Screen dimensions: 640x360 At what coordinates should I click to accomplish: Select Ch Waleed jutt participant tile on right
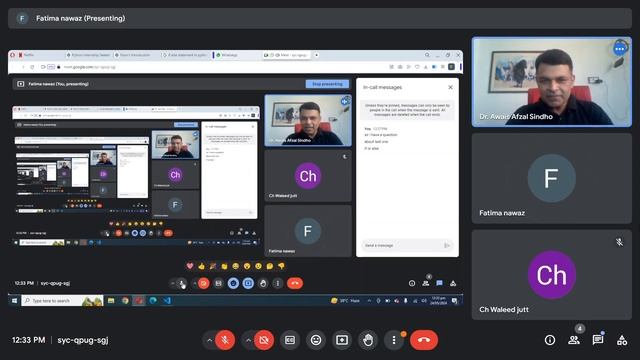pyautogui.click(x=552, y=275)
